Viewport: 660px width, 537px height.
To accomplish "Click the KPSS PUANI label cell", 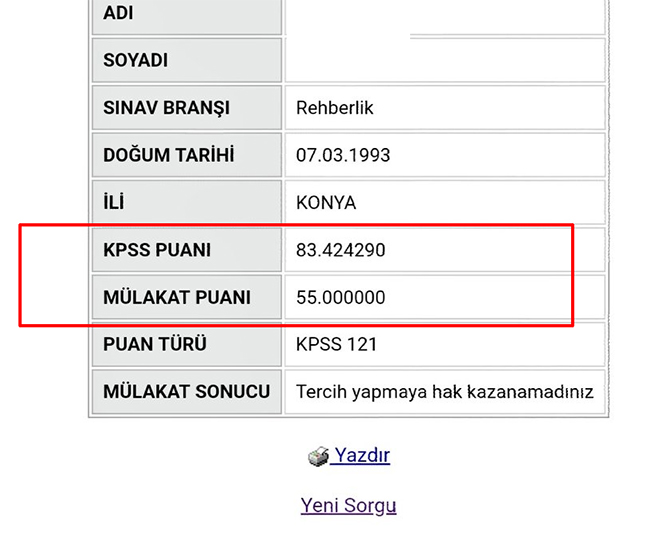I will [x=186, y=250].
